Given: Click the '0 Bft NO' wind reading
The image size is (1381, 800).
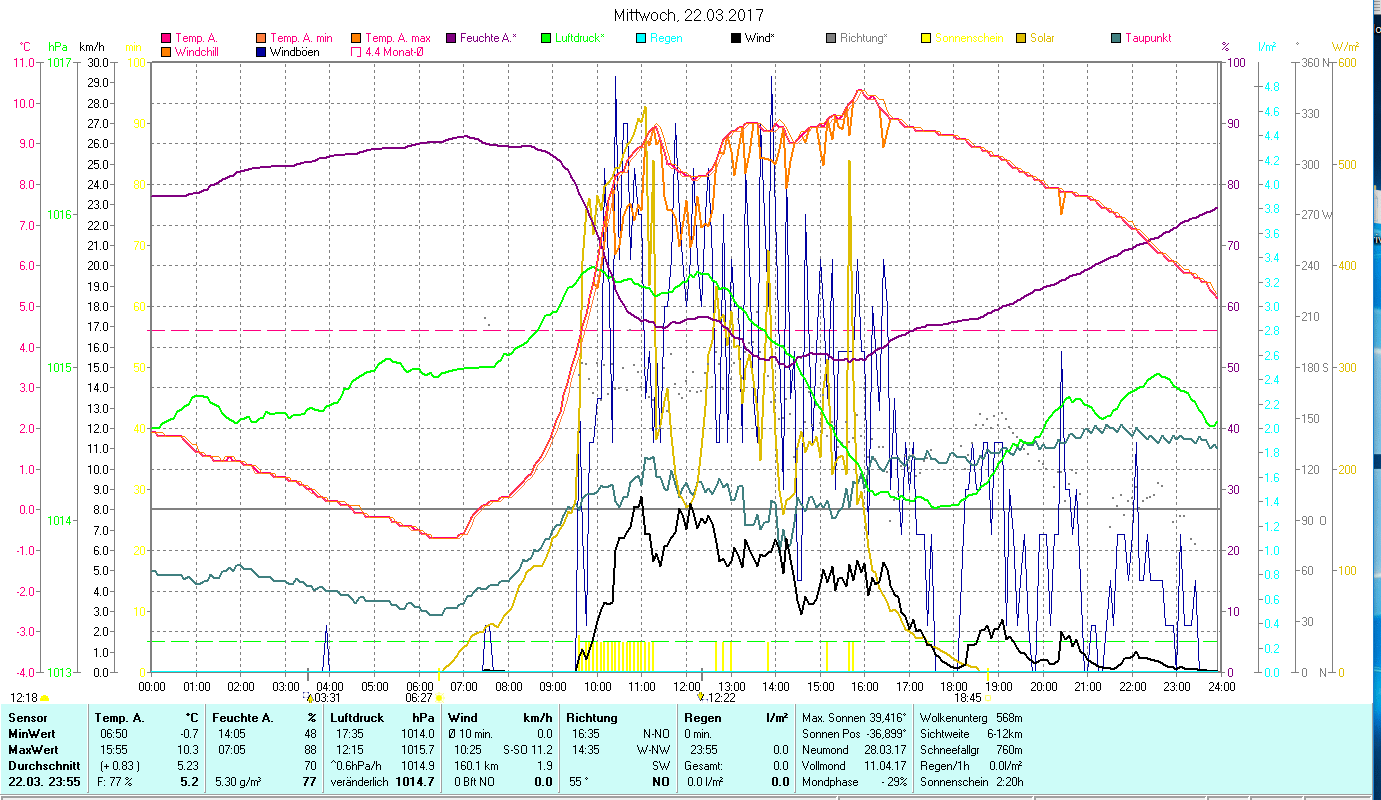Looking at the screenshot, I should [476, 782].
